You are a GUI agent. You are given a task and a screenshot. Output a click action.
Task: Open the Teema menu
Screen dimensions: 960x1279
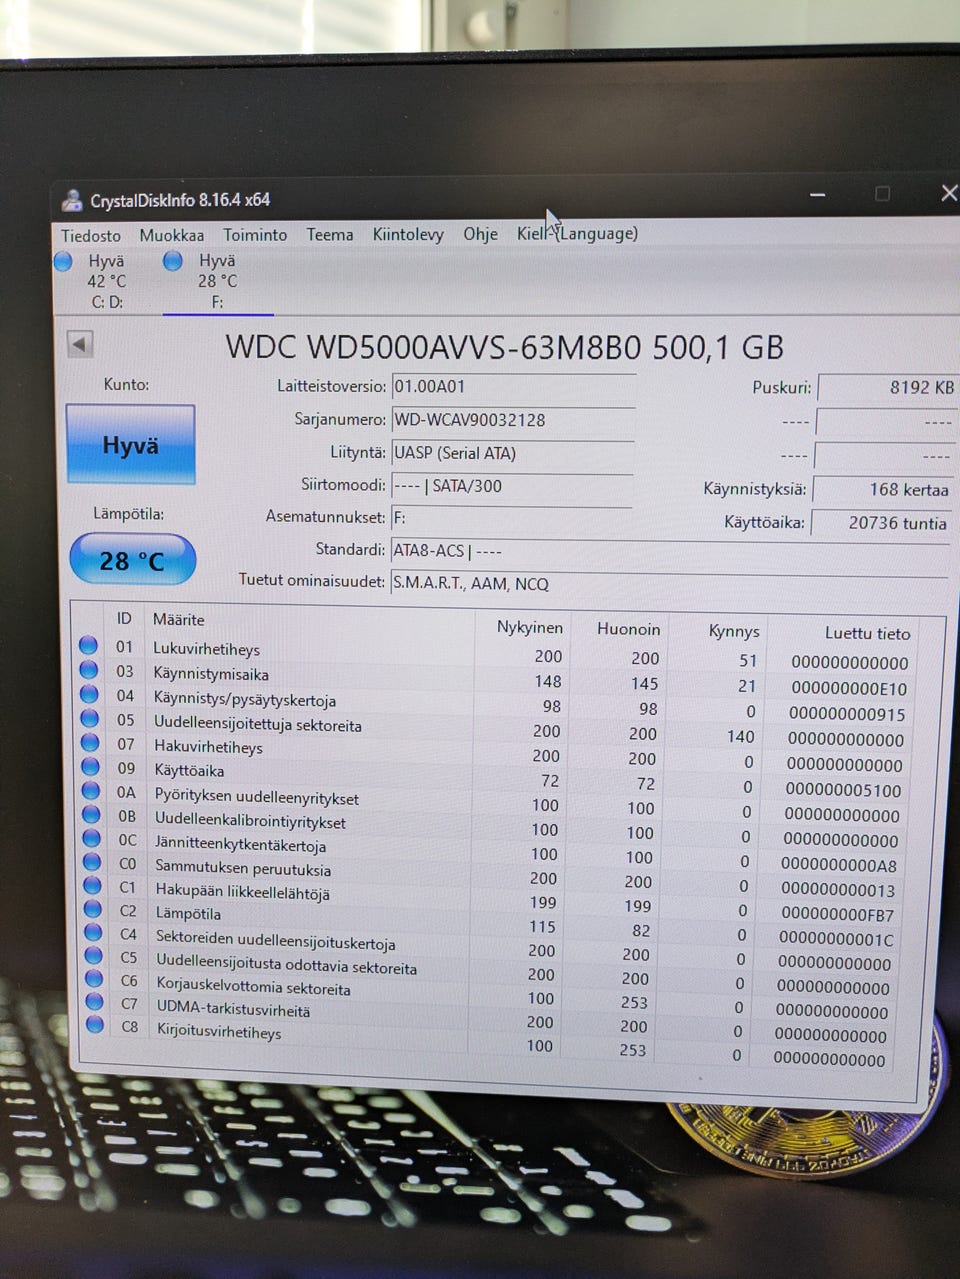coord(330,235)
